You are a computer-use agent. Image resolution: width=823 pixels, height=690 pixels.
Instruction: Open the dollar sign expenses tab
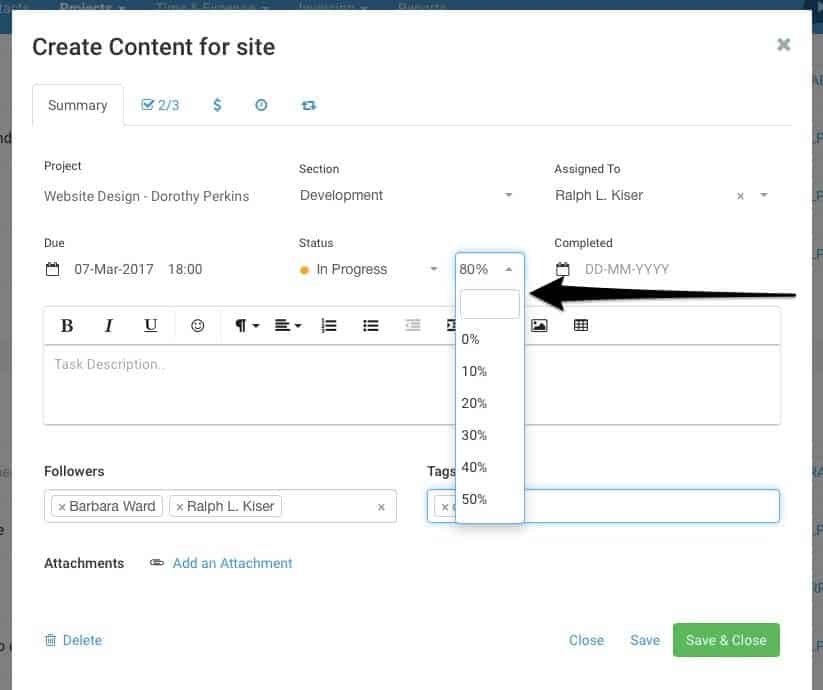coord(217,105)
